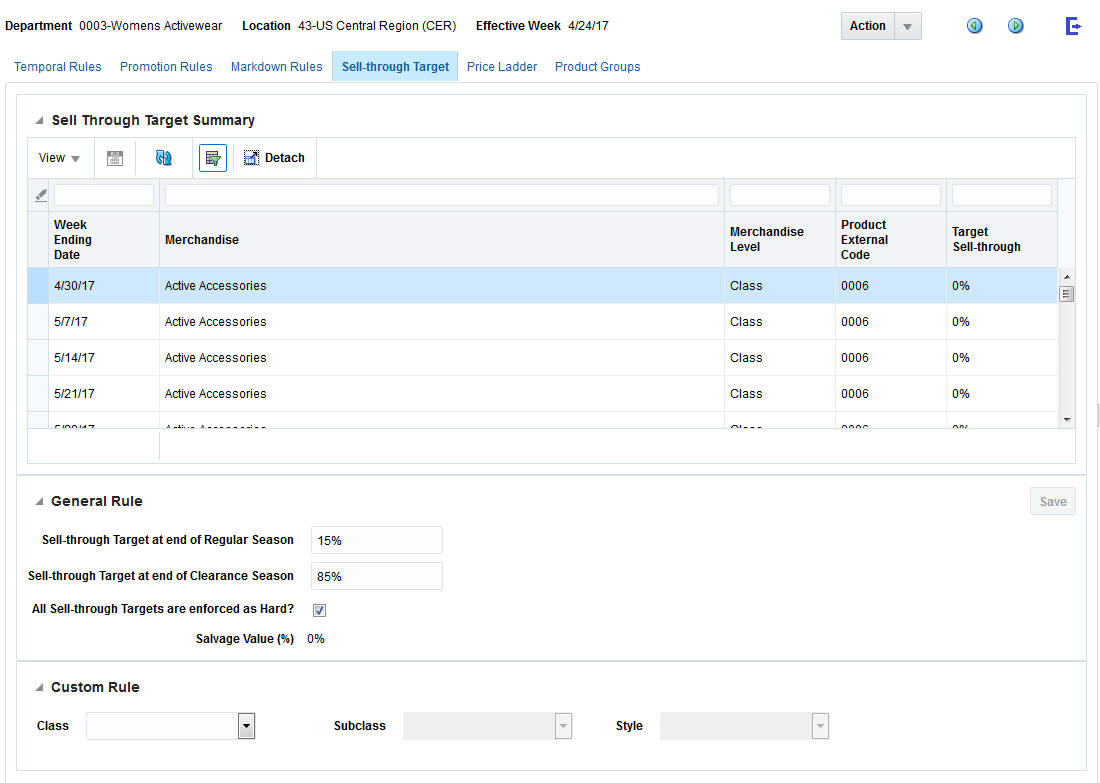The width and height of the screenshot is (1100, 783).
Task: Click the row selector for 5/7/17
Action: click(x=38, y=322)
